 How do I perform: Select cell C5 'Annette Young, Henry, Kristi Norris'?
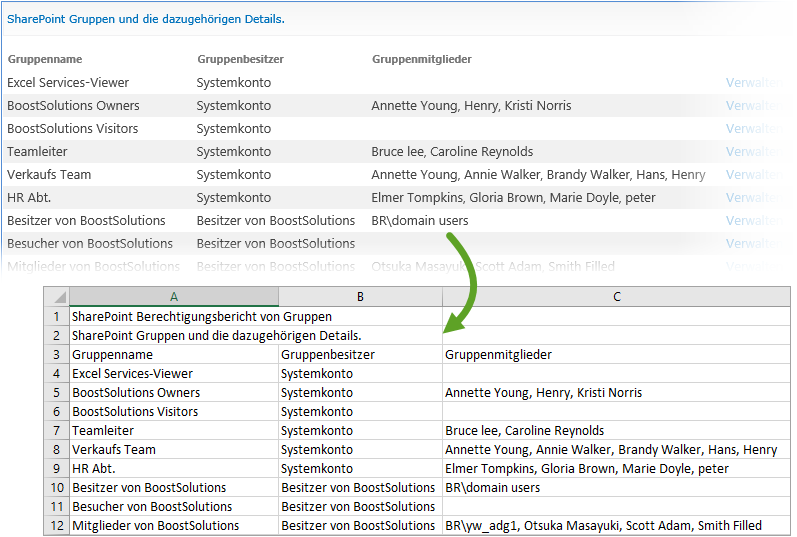pyautogui.click(x=617, y=393)
